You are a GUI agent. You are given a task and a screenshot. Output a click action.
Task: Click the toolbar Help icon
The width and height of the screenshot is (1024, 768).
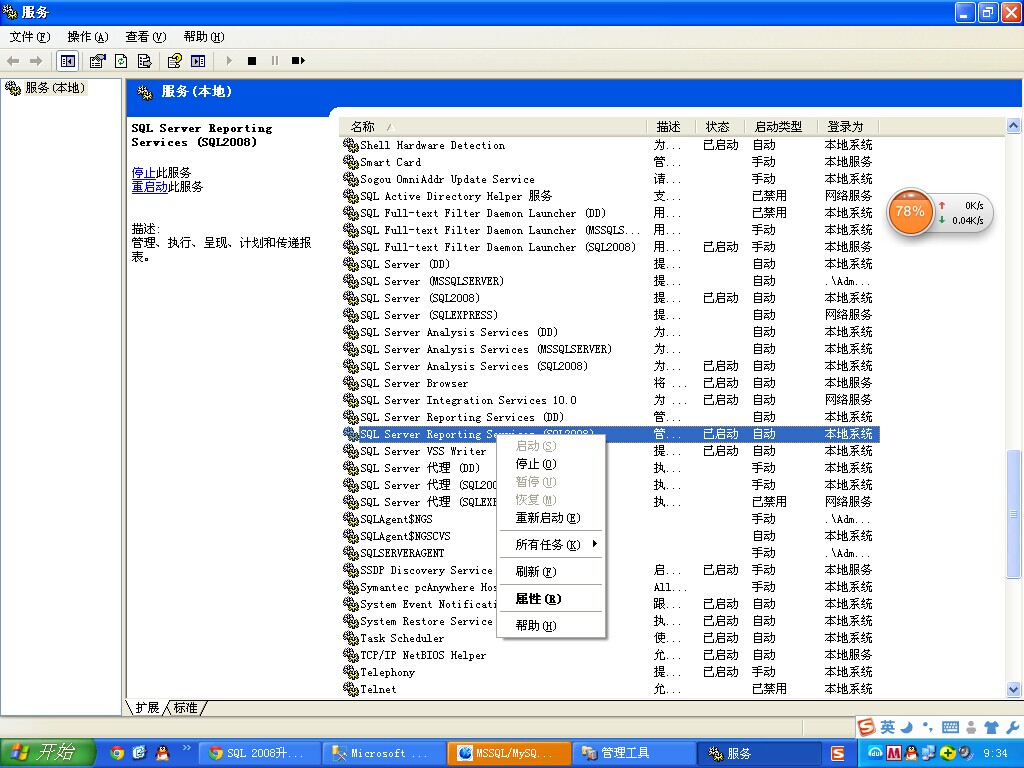click(x=175, y=61)
